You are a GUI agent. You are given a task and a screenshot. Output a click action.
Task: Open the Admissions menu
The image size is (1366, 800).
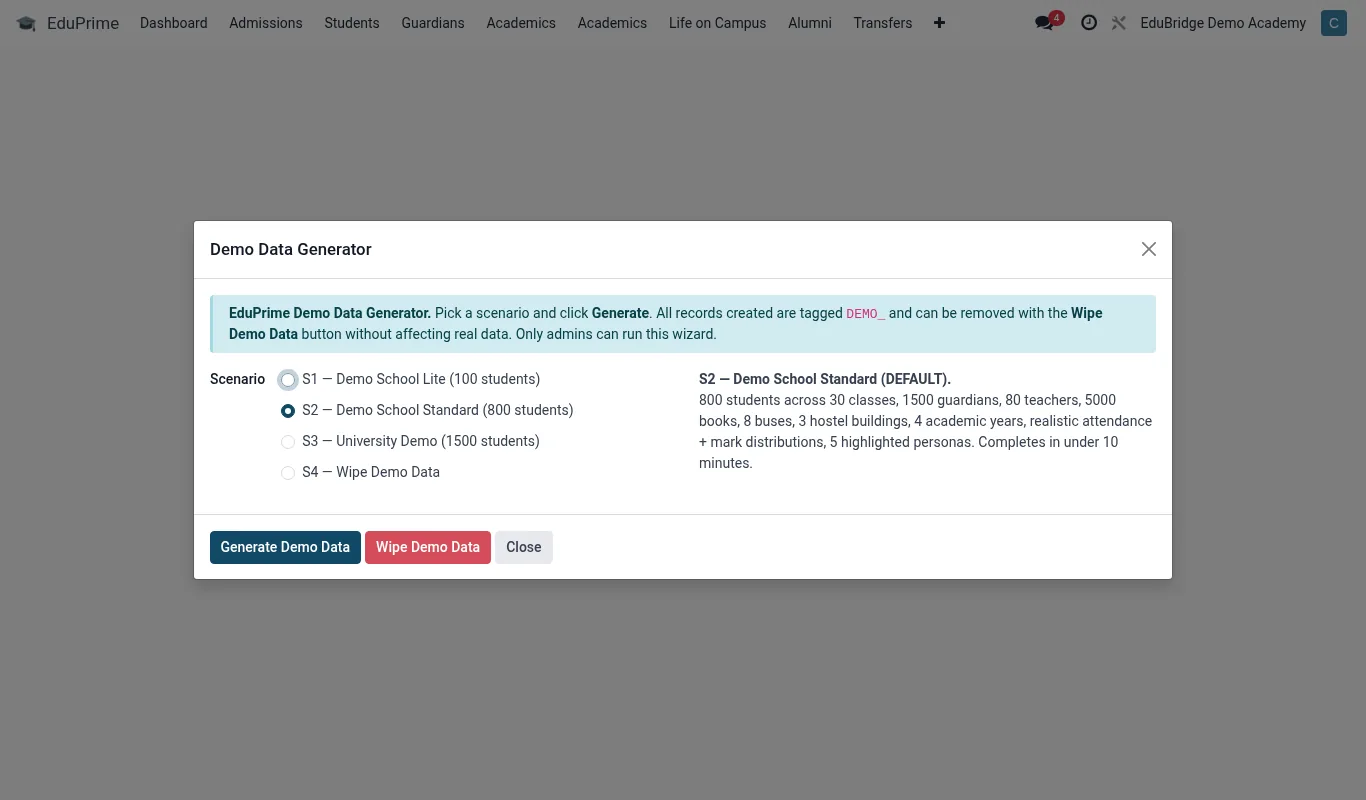click(266, 23)
